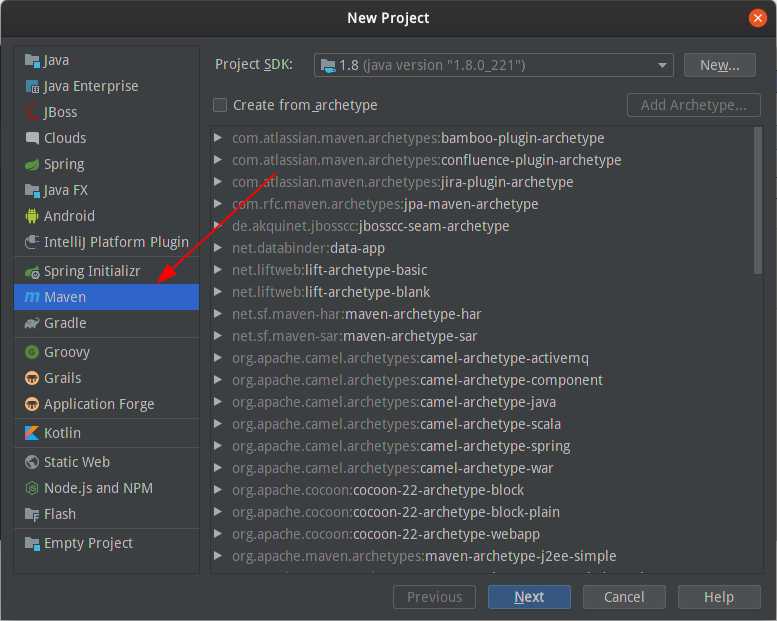Select the Kotlin logo icon
This screenshot has height=621, width=777.
[32, 433]
